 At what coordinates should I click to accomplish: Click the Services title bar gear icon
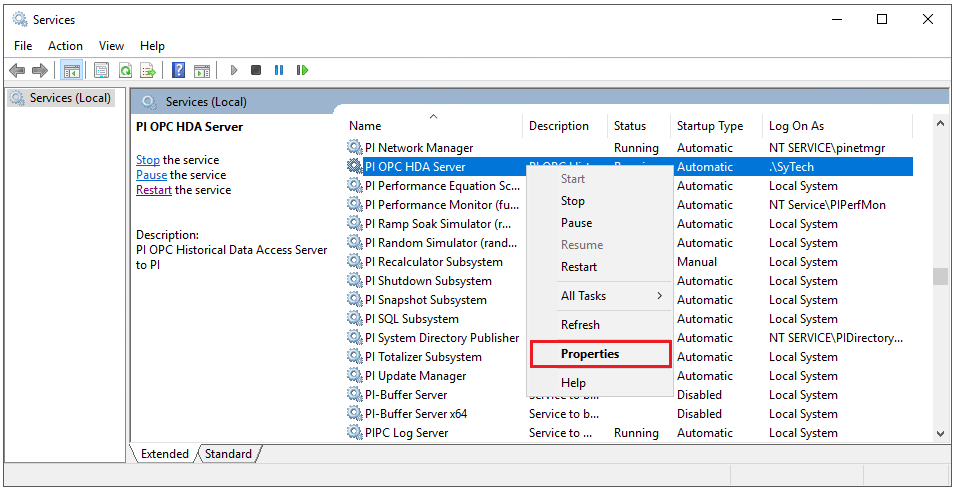point(19,19)
